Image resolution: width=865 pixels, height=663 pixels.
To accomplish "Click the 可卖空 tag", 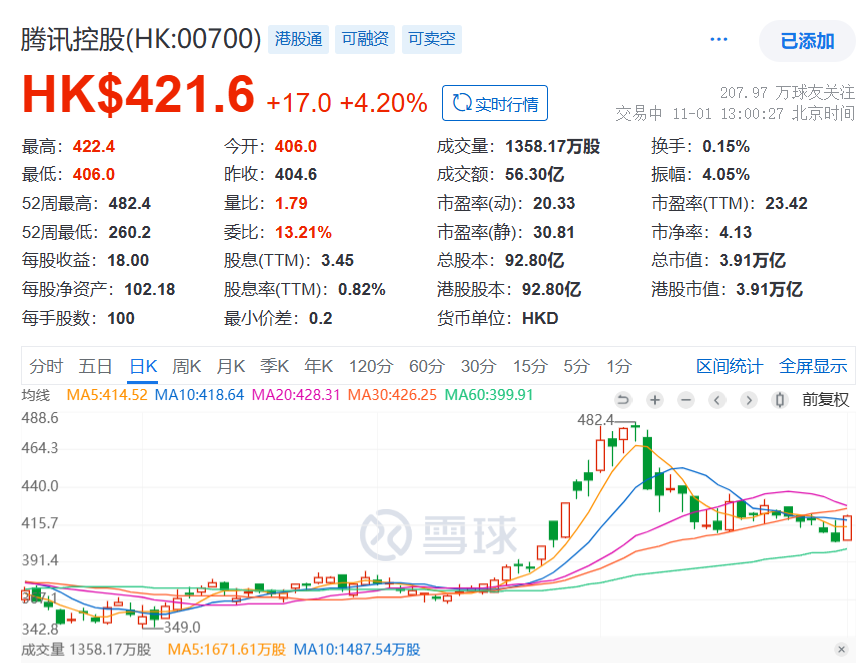I will point(431,39).
